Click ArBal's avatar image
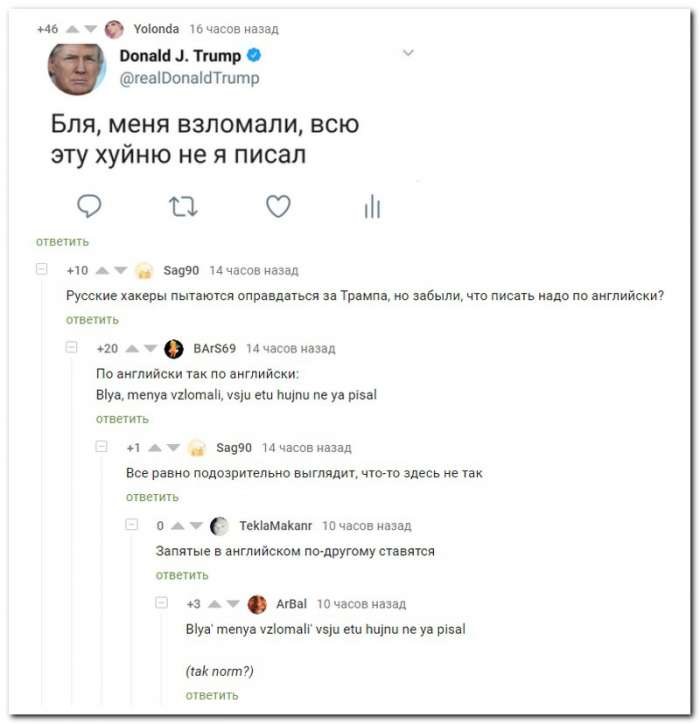The width and height of the screenshot is (700, 724). pos(257,604)
